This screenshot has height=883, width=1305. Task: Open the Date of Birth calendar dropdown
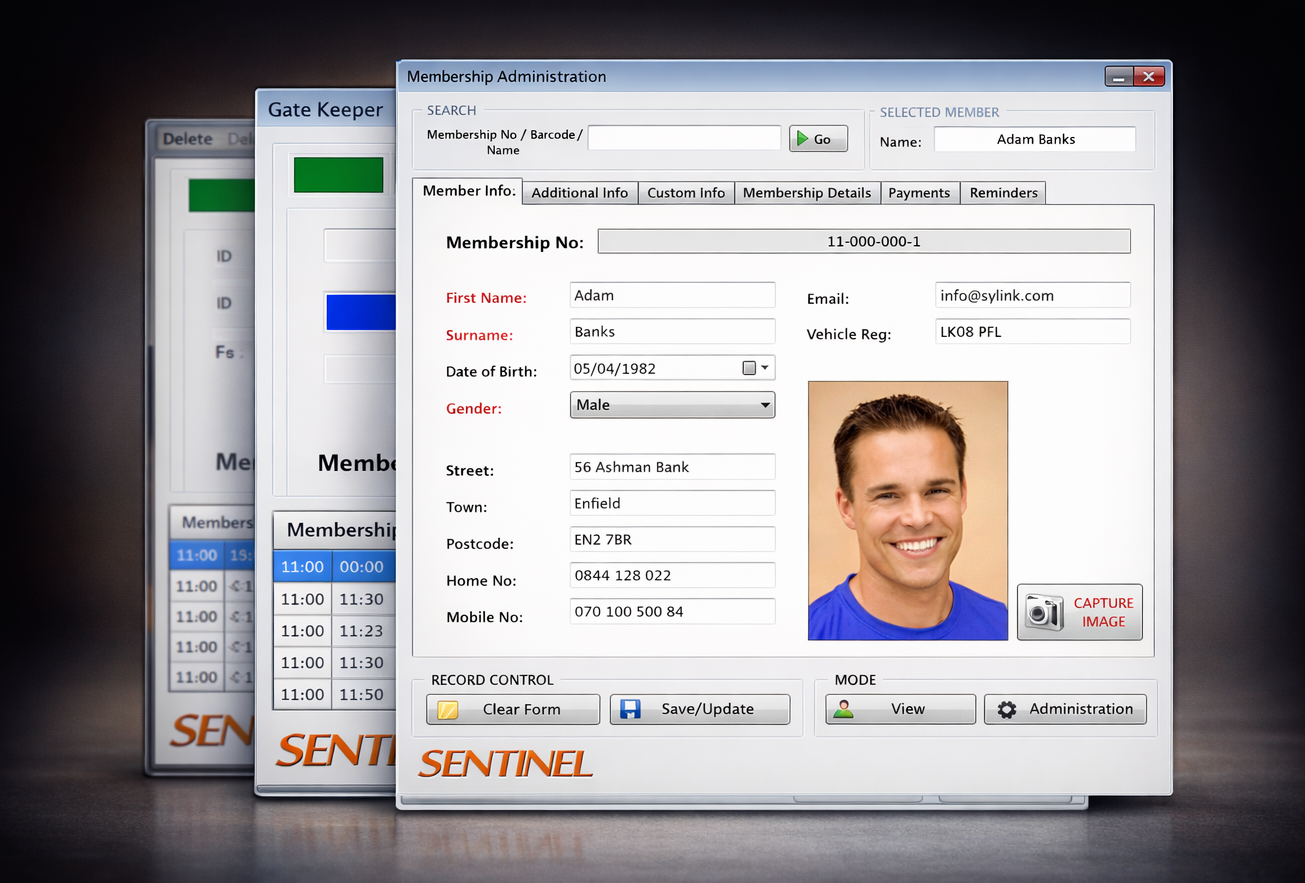(x=765, y=368)
